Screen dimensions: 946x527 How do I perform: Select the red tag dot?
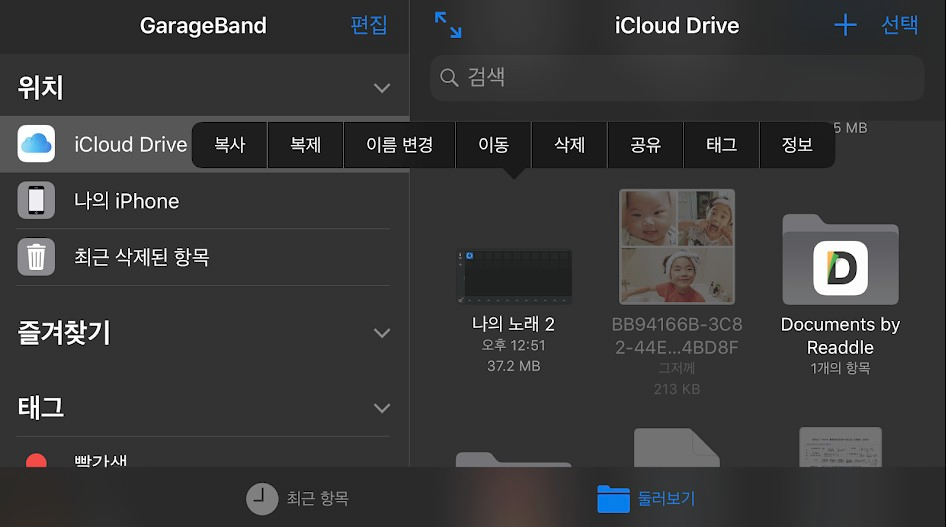[36, 461]
